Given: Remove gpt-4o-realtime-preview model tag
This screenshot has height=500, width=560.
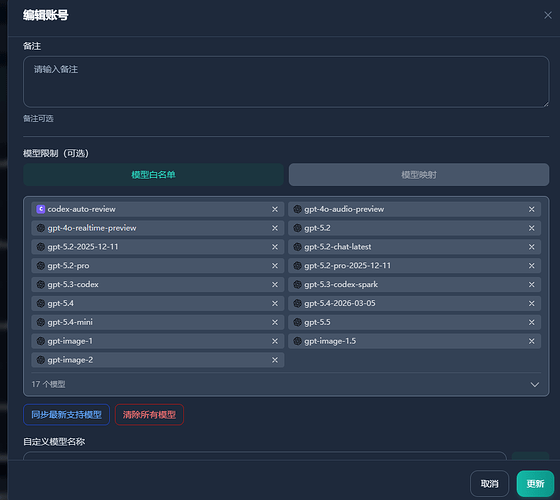Looking at the screenshot, I should click(x=275, y=228).
